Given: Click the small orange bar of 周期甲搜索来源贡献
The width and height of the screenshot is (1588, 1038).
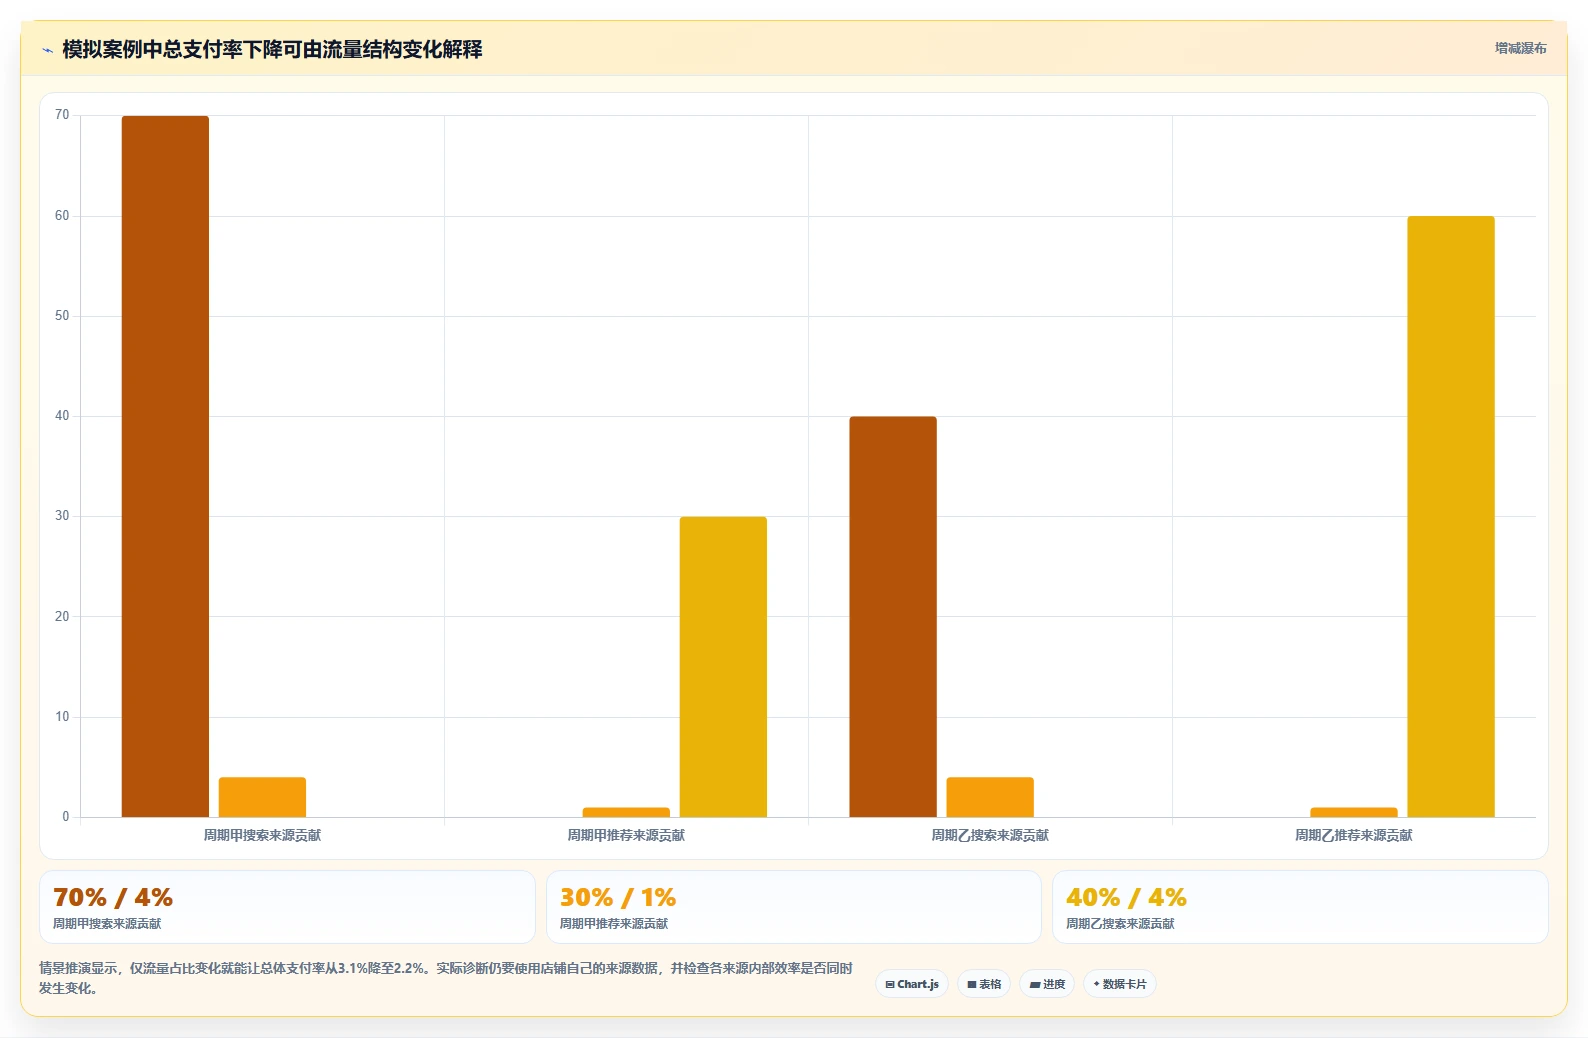Looking at the screenshot, I should (x=262, y=797).
